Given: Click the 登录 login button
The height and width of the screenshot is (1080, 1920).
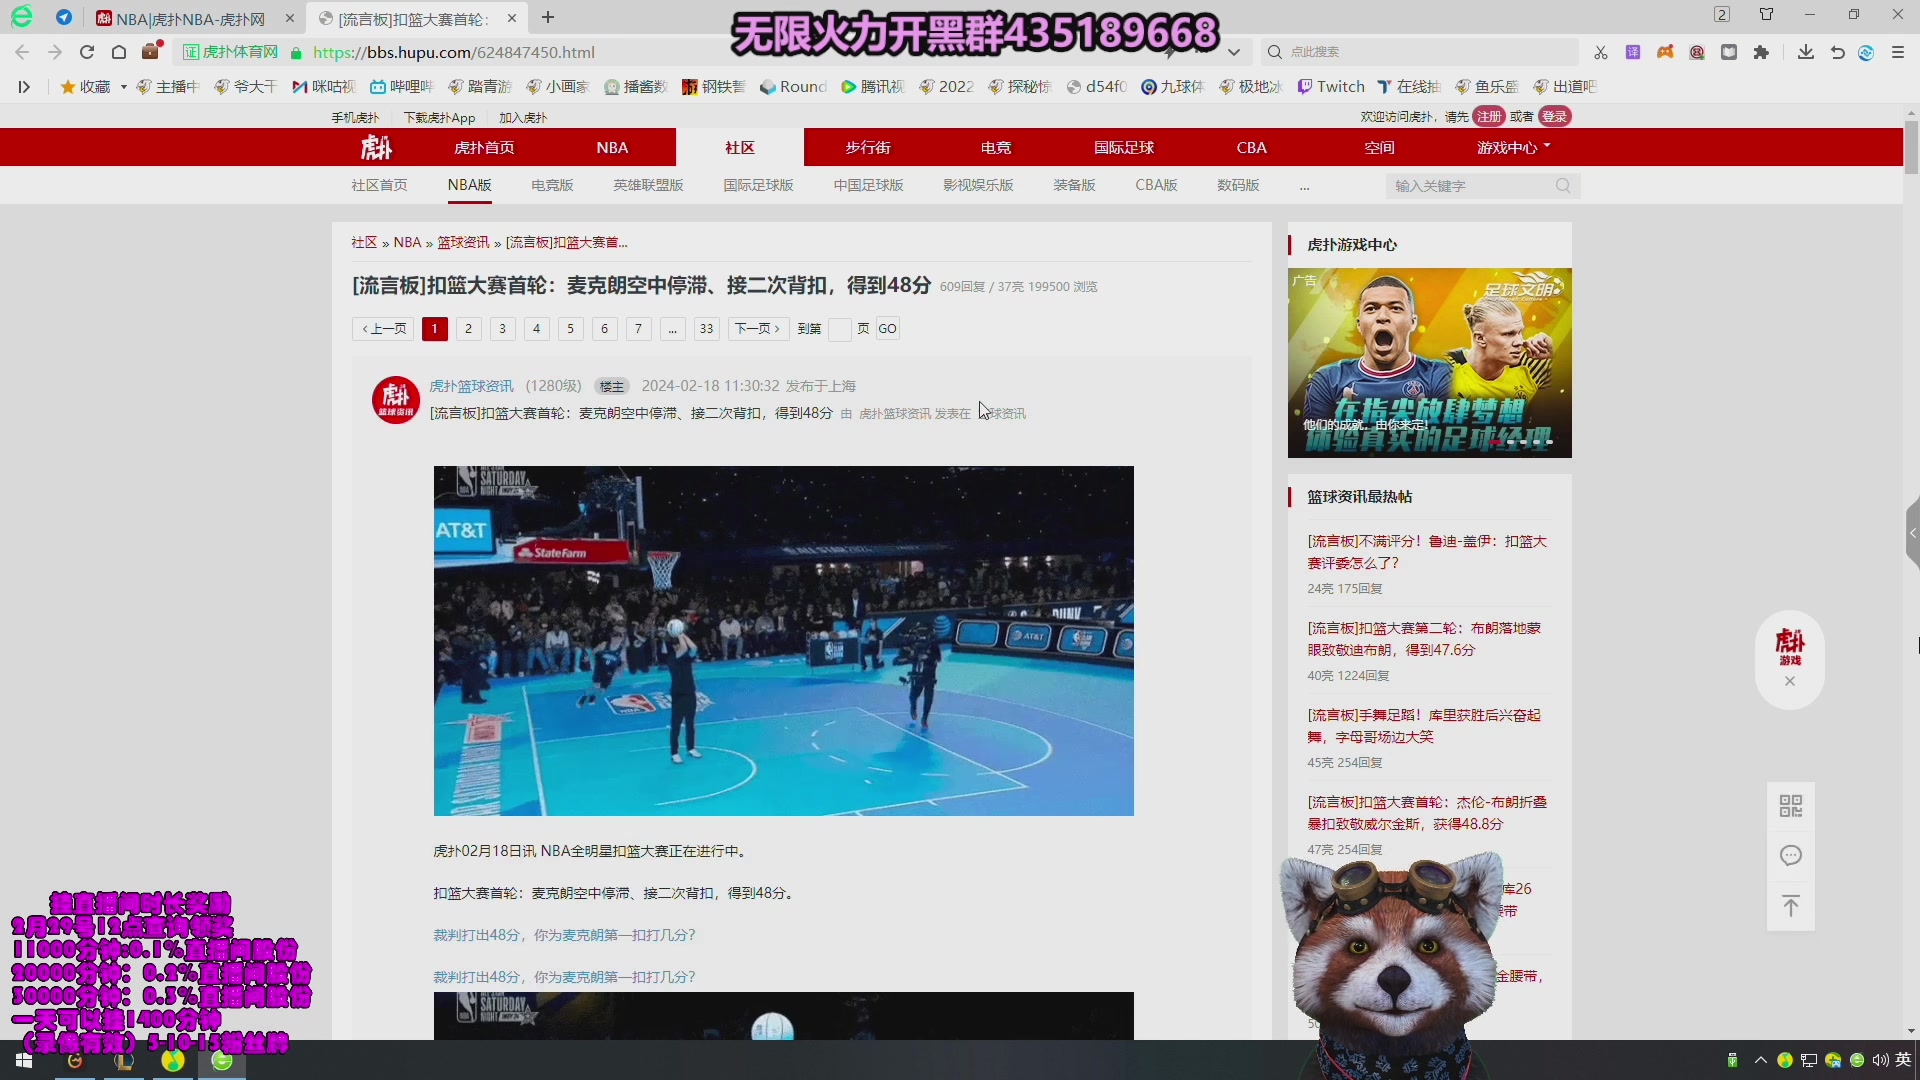Looking at the screenshot, I should click(x=1554, y=117).
